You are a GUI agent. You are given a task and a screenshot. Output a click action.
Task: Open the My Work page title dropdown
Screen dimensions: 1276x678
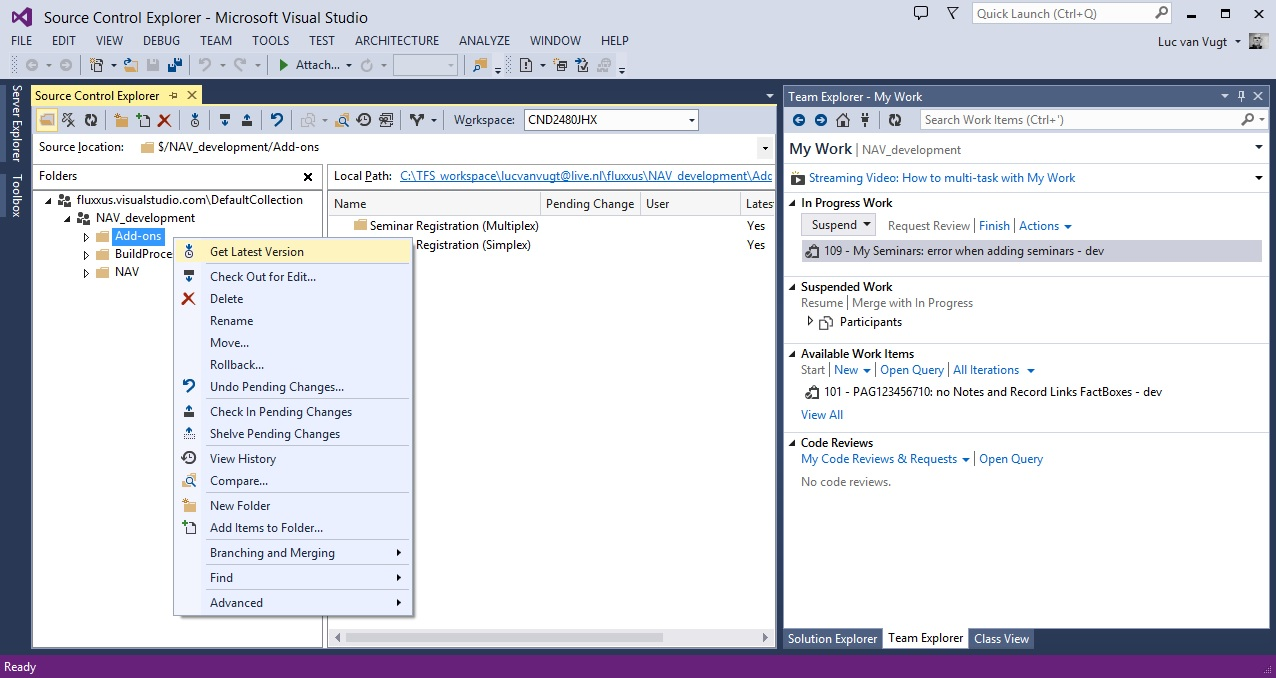(x=1259, y=148)
